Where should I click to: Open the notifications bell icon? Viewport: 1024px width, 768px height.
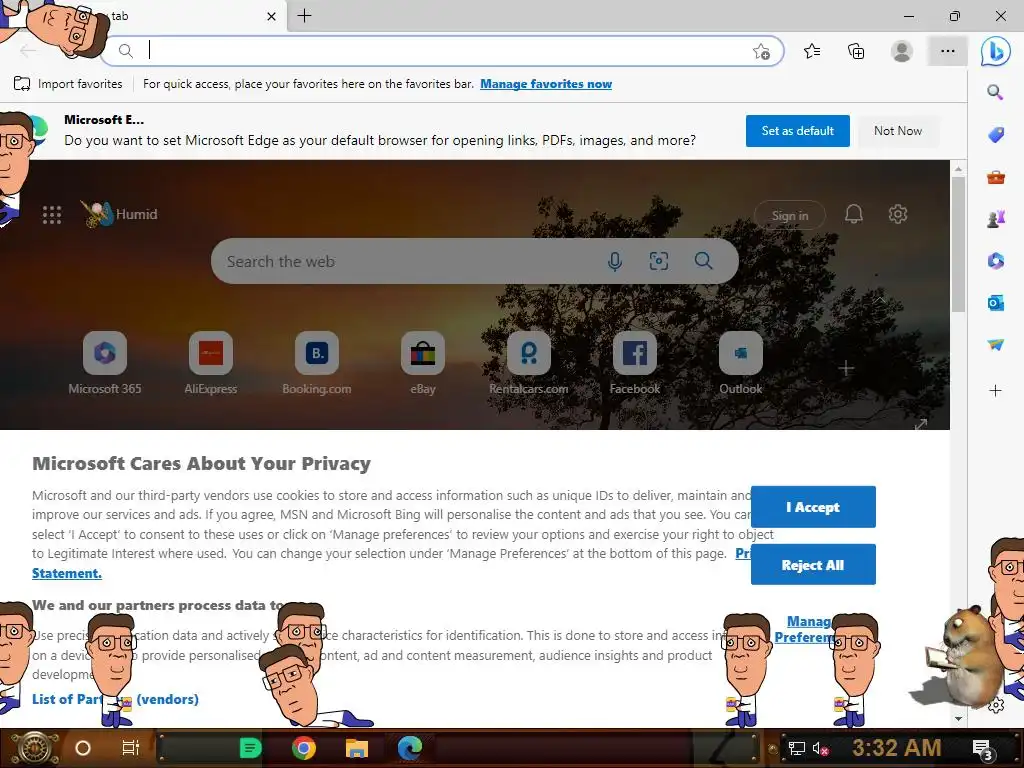(x=854, y=214)
